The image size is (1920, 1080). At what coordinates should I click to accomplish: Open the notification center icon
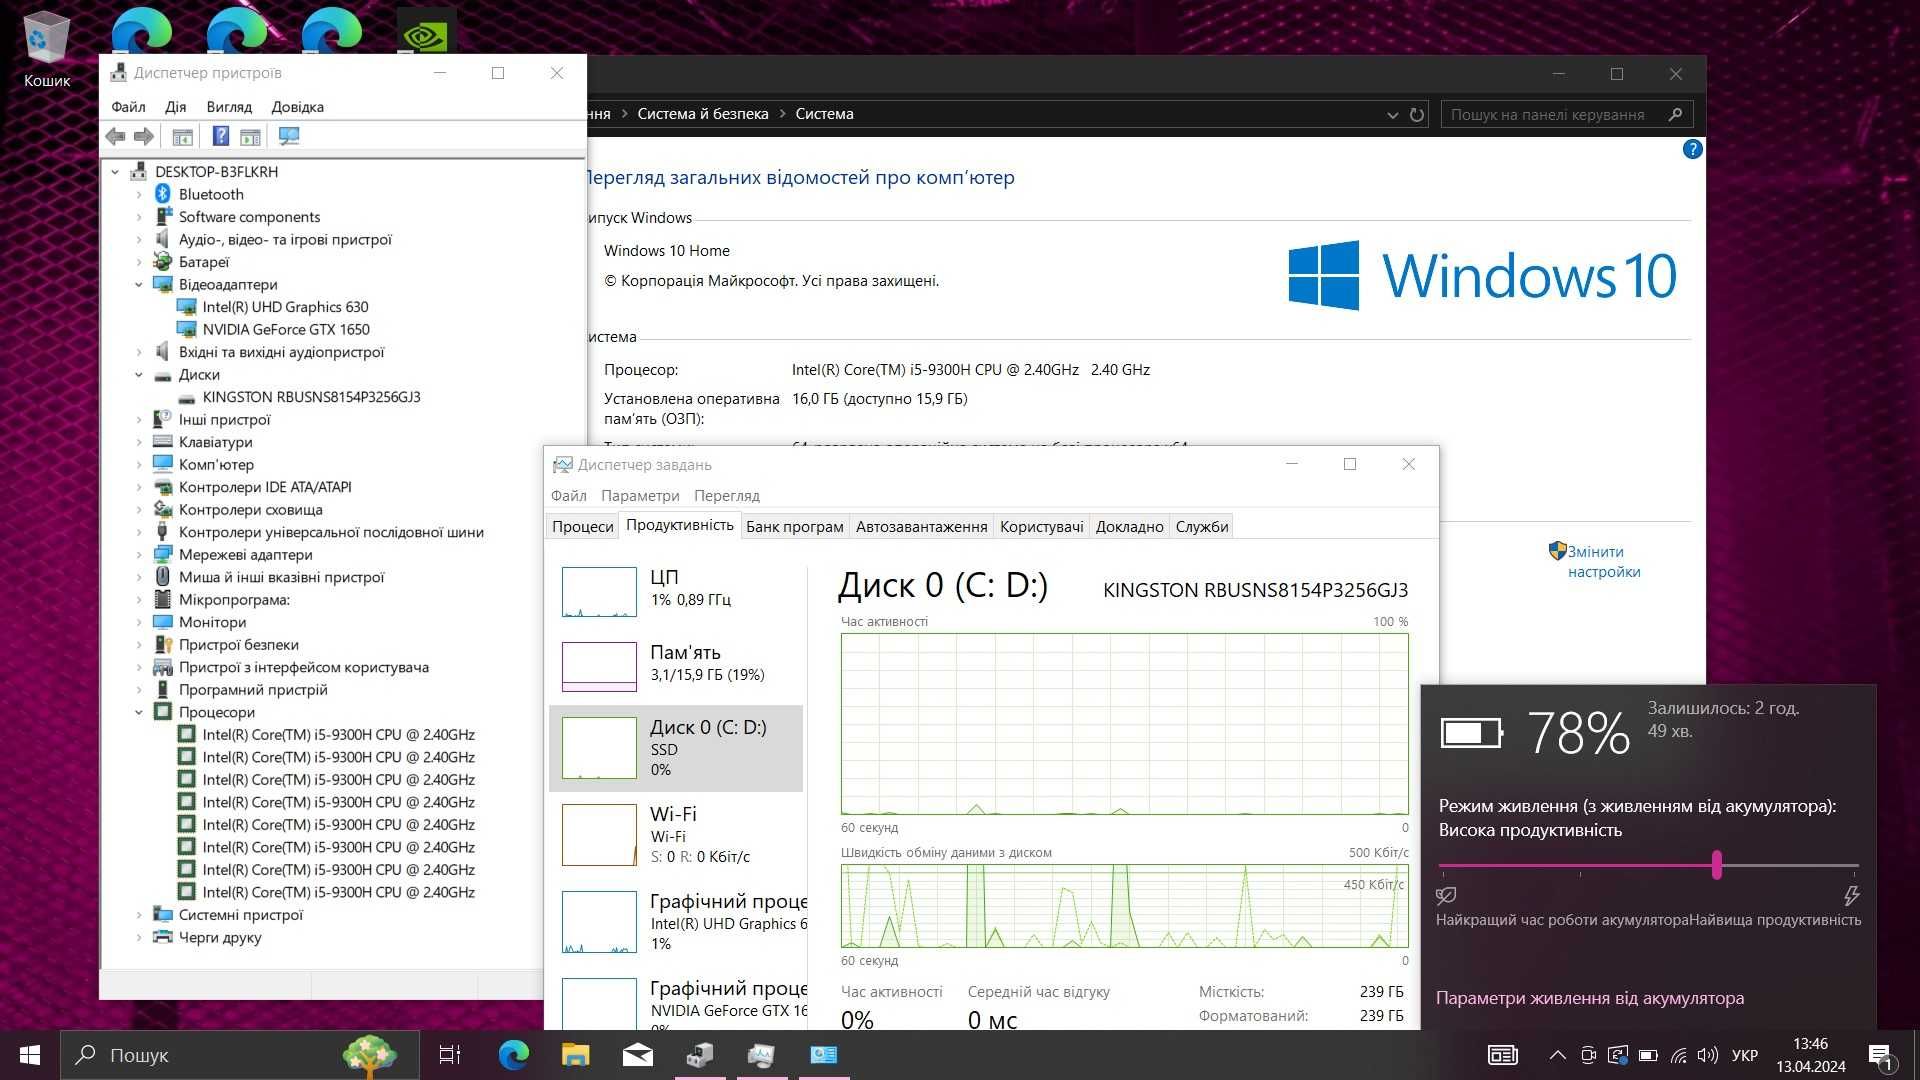(x=1881, y=1056)
